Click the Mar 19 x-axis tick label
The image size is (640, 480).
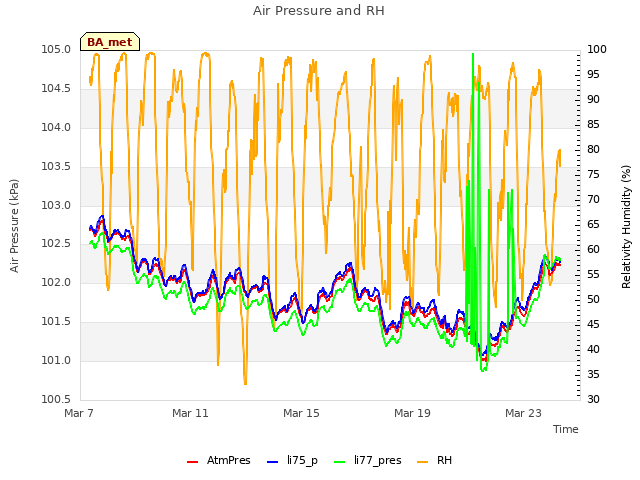point(412,413)
